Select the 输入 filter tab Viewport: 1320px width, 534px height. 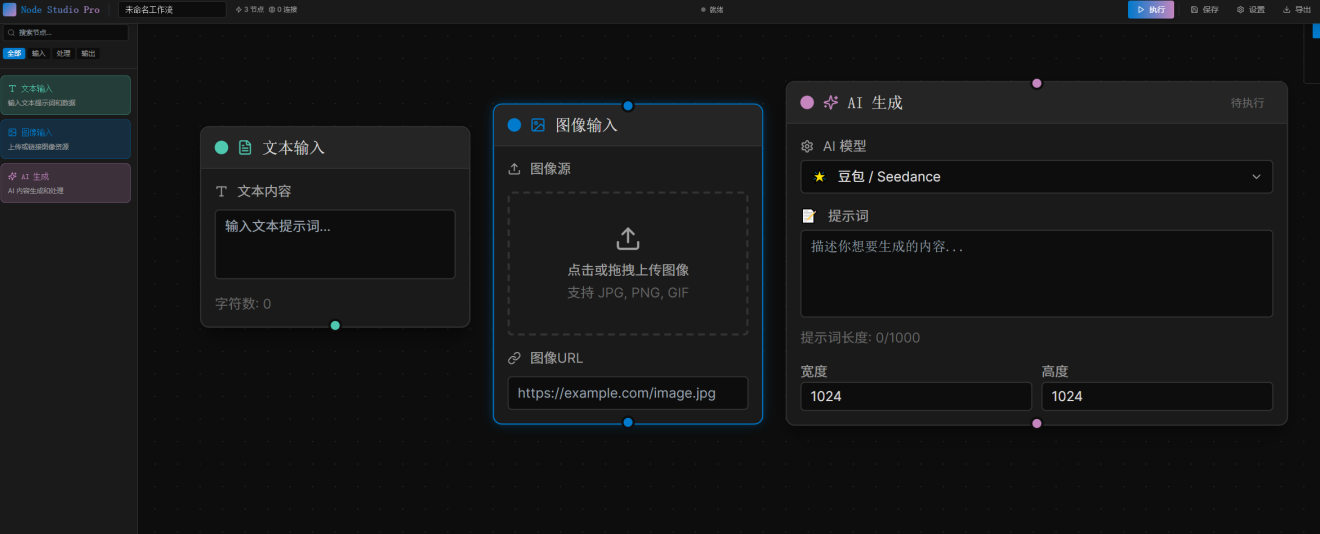(x=39, y=53)
